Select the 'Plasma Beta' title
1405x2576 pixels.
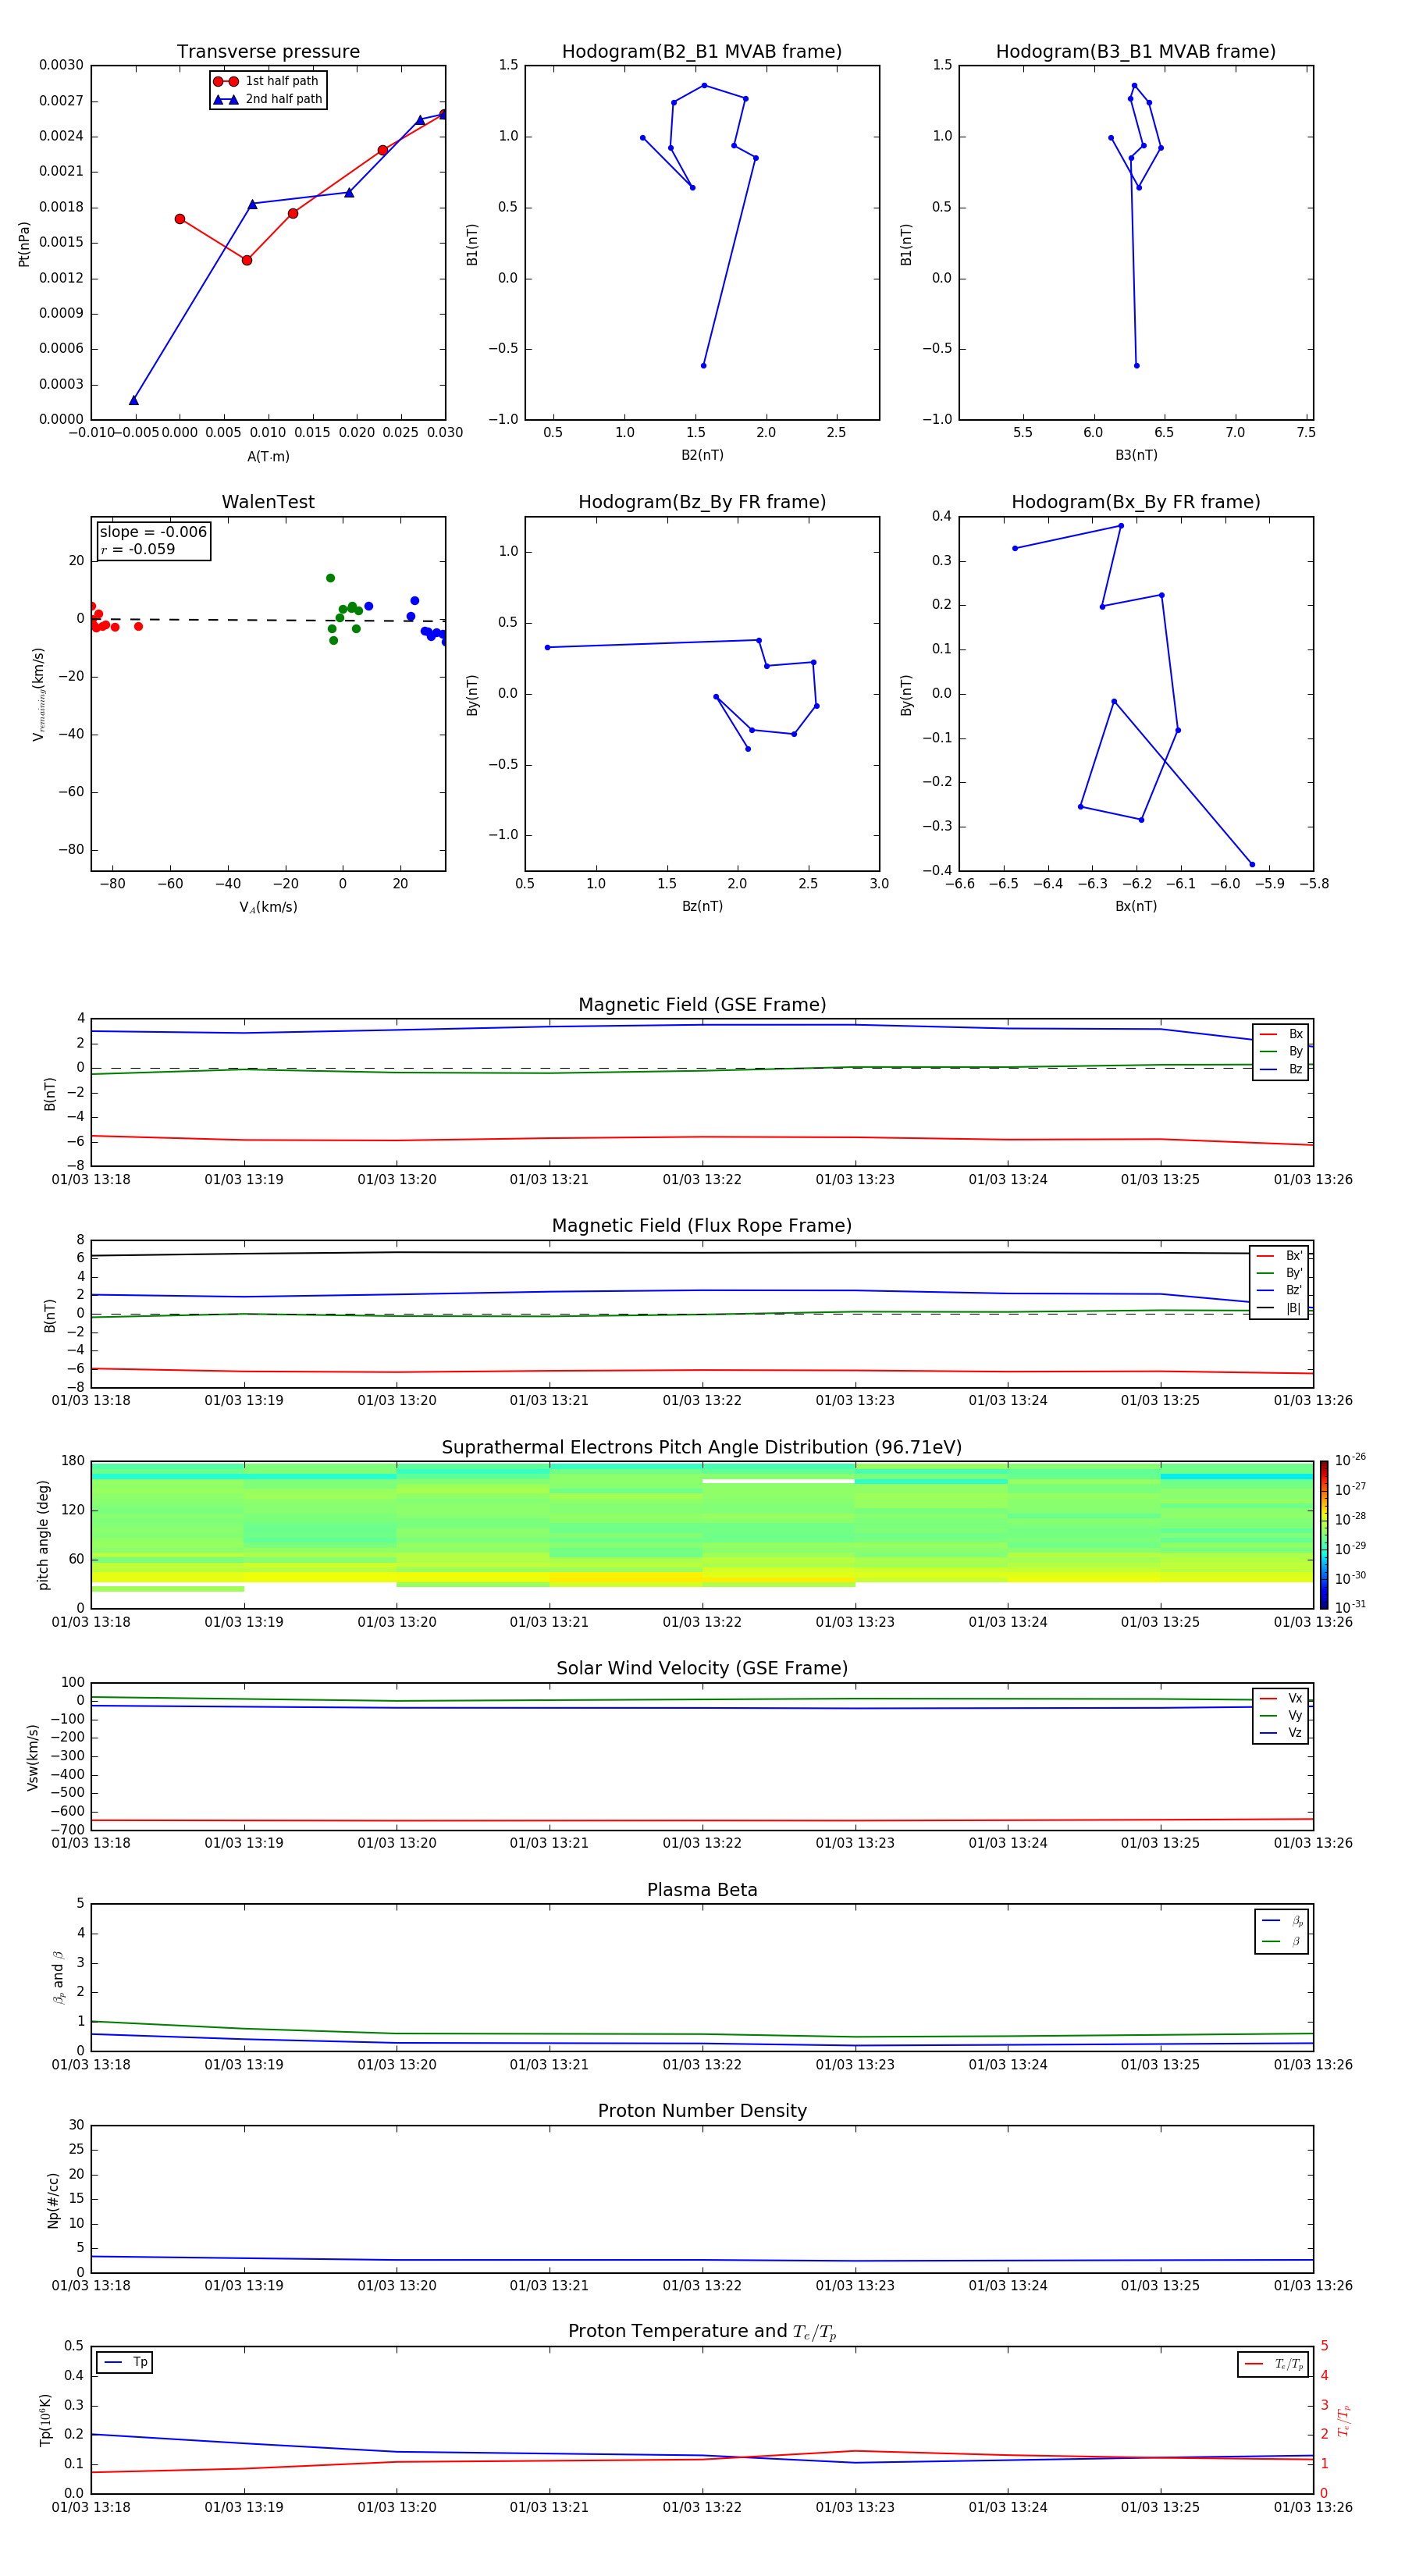pos(702,1890)
